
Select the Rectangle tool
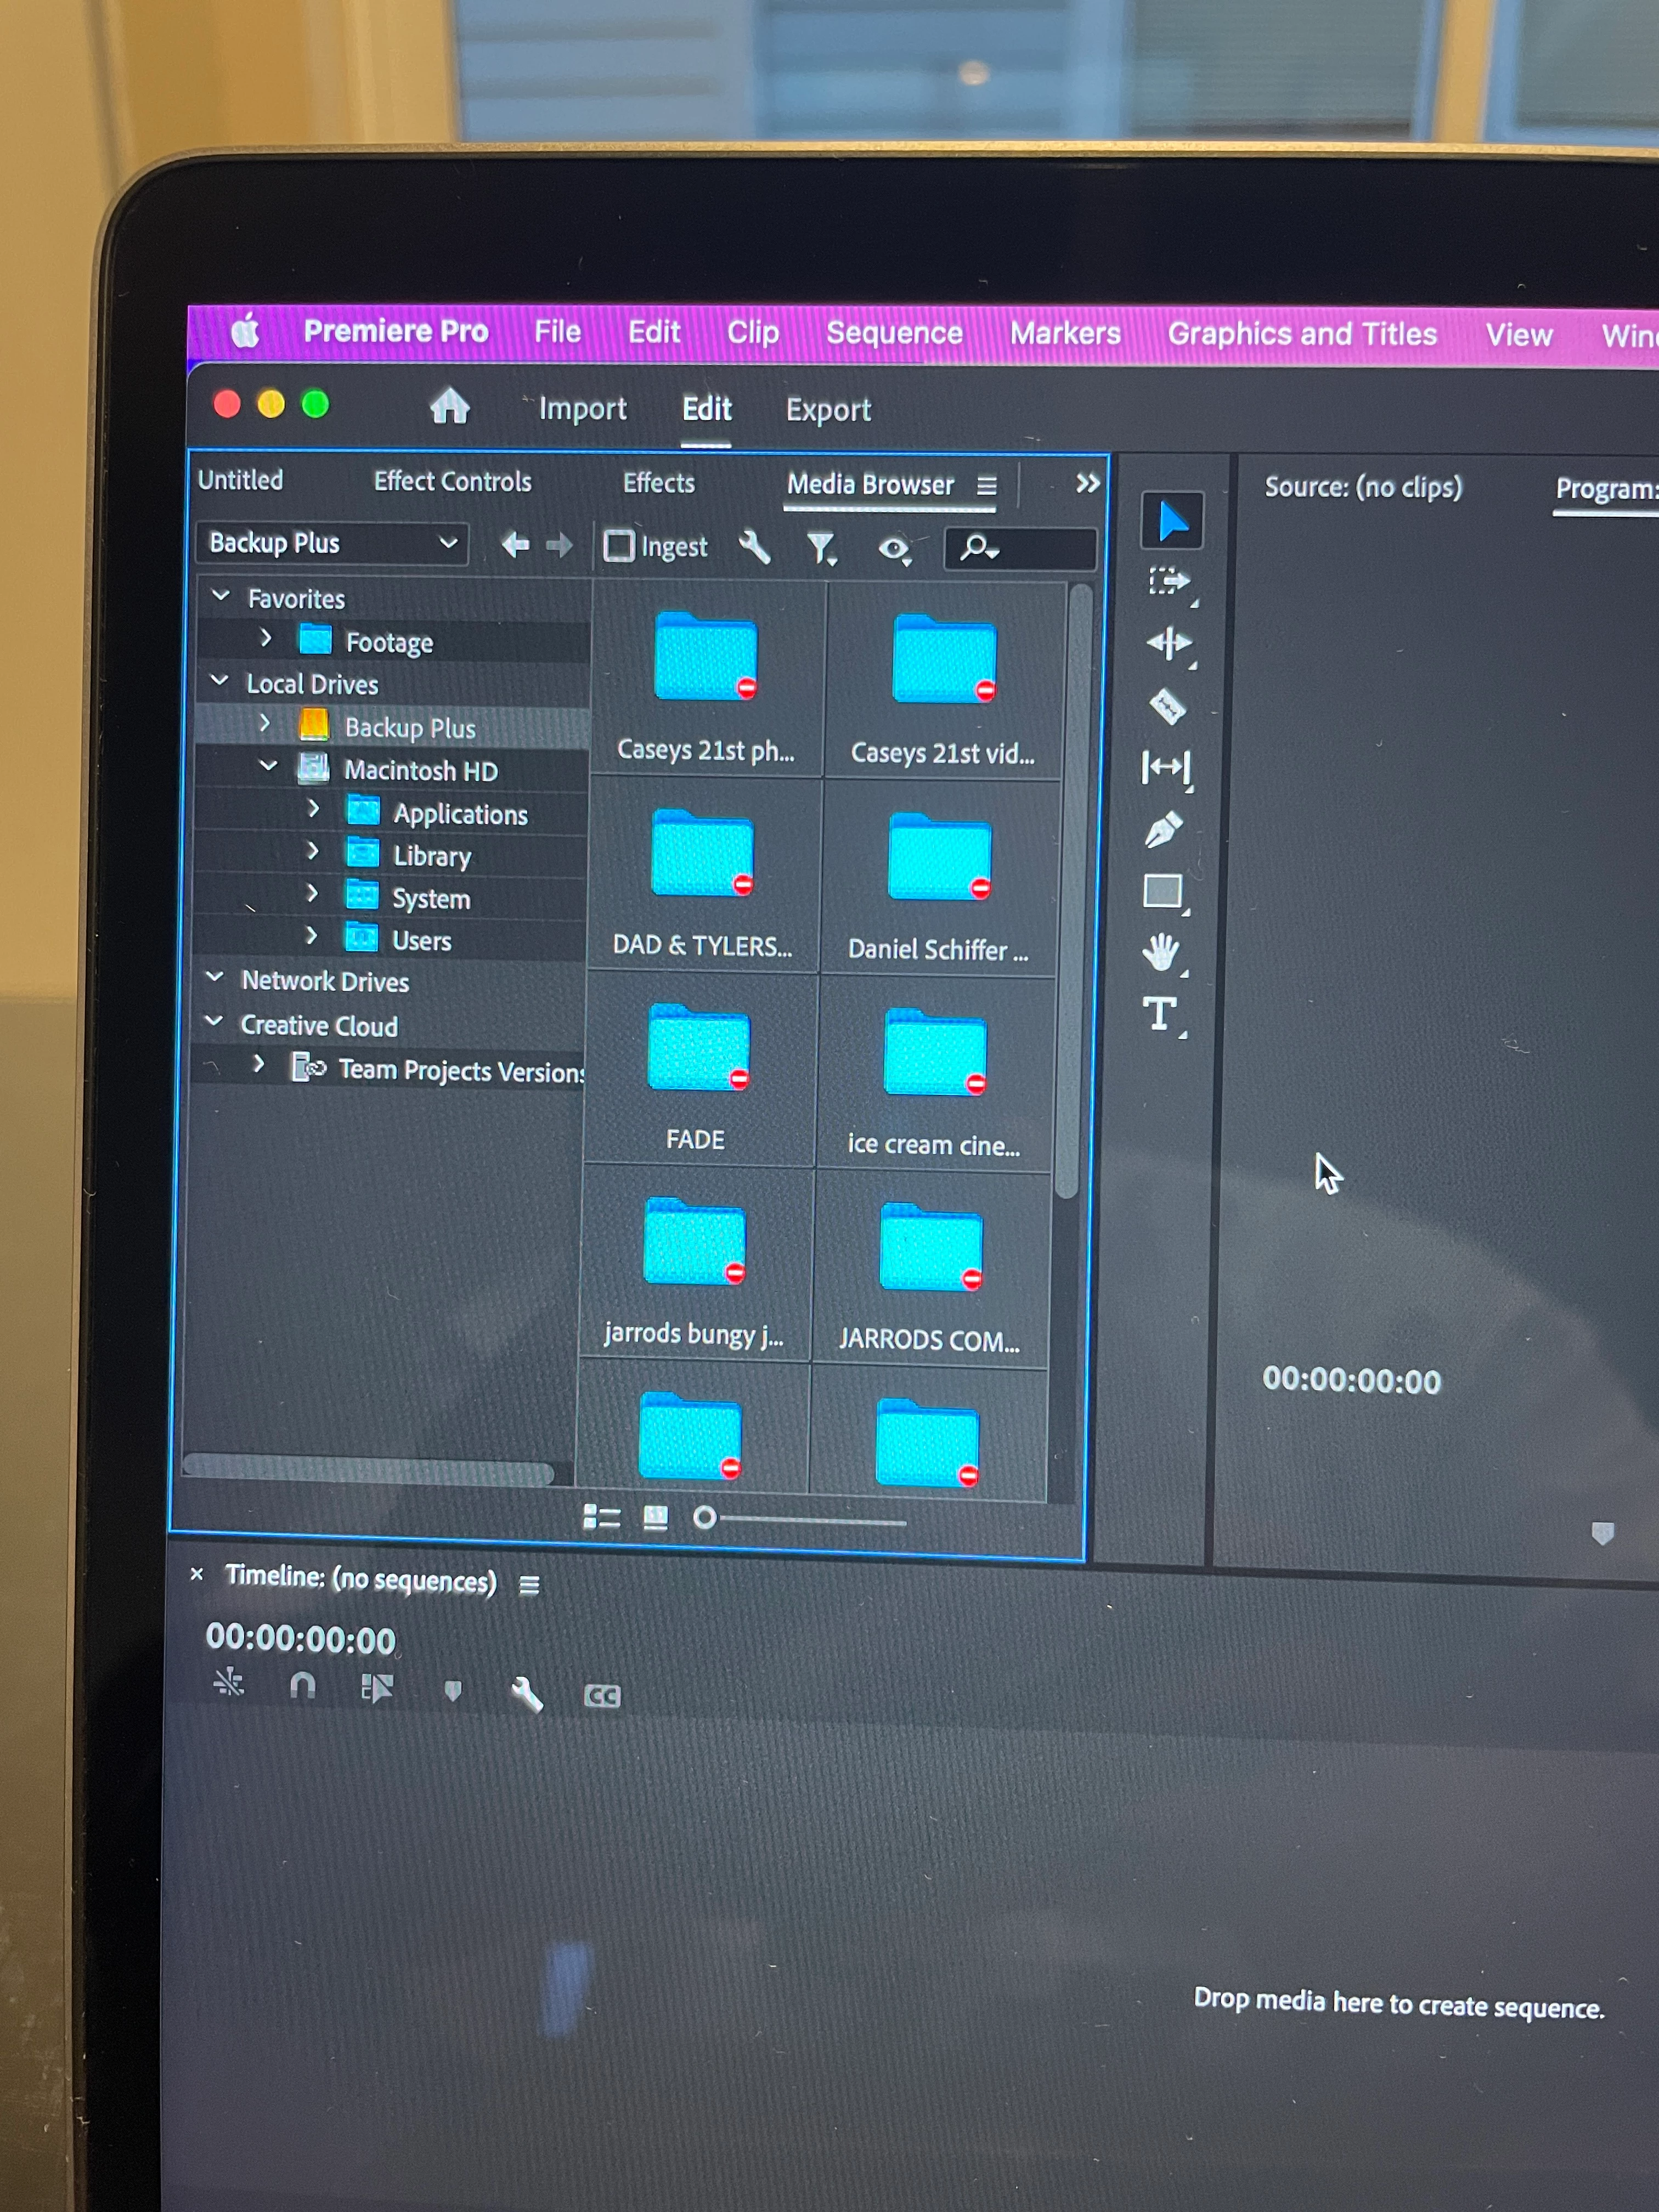coord(1162,890)
